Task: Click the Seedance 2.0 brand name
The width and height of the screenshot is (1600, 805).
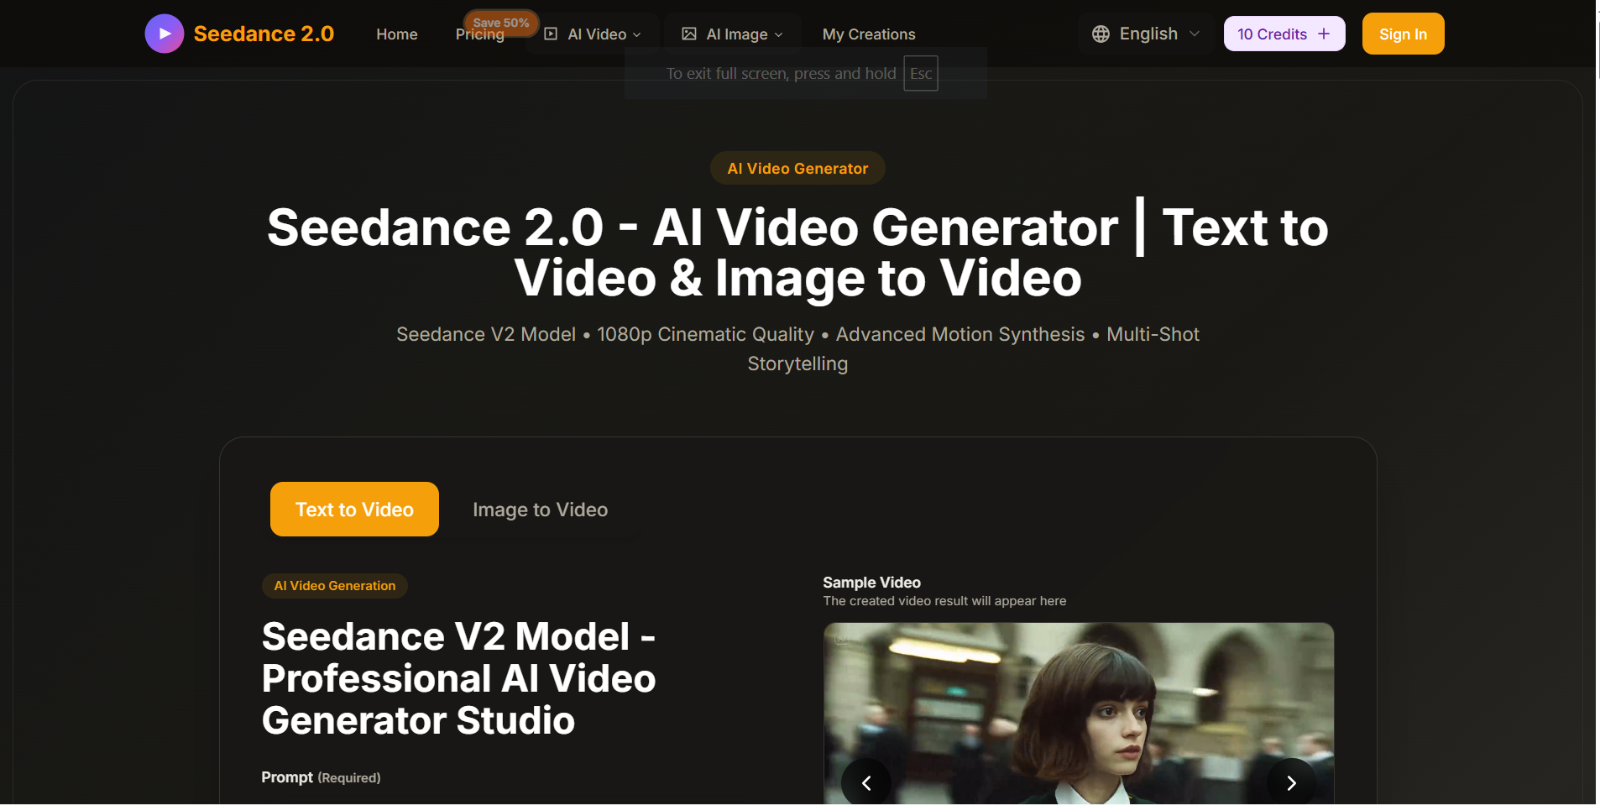Action: click(x=264, y=34)
